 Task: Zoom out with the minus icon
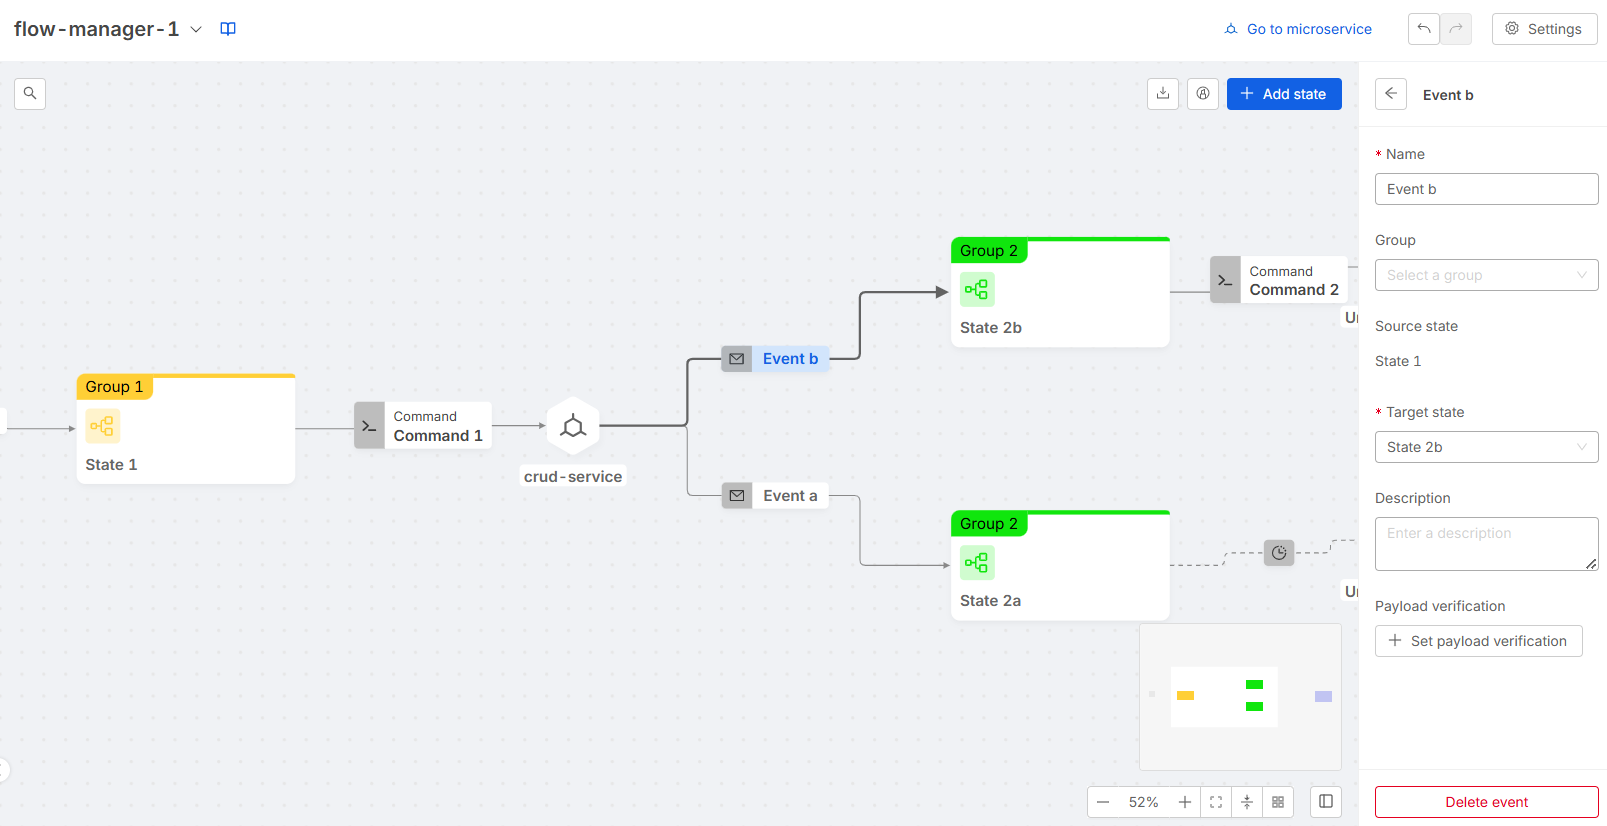tap(1103, 802)
